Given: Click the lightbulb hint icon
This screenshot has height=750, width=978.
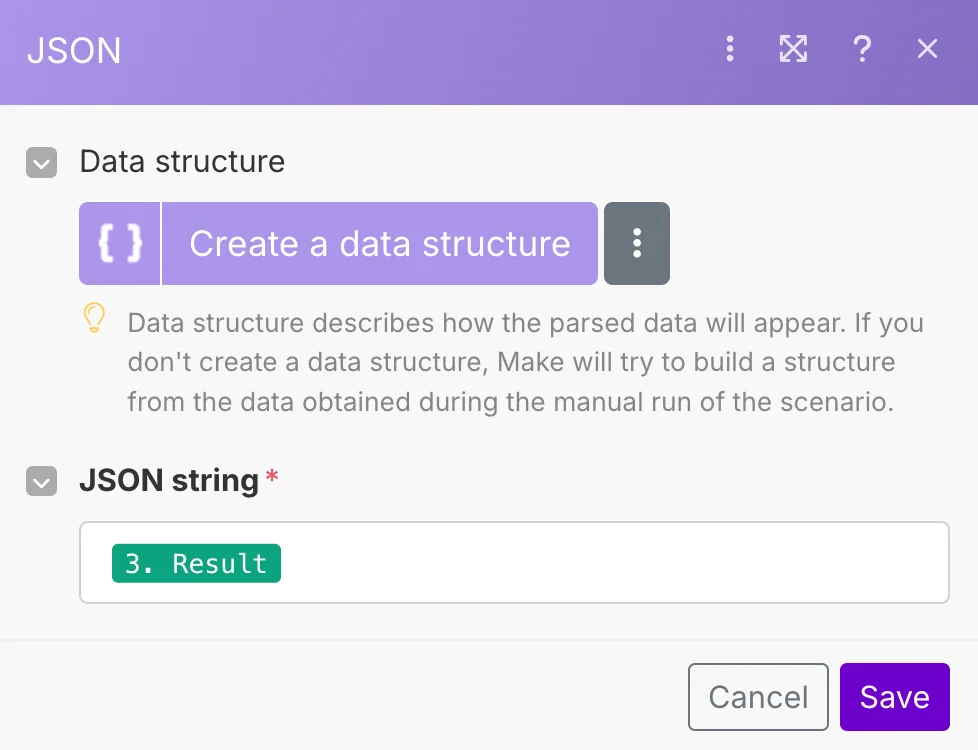Looking at the screenshot, I should point(94,318).
